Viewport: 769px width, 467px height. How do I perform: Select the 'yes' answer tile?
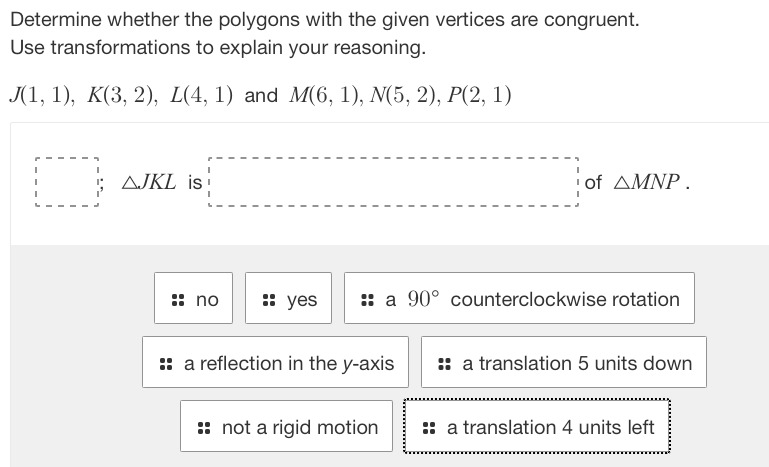[x=288, y=298]
